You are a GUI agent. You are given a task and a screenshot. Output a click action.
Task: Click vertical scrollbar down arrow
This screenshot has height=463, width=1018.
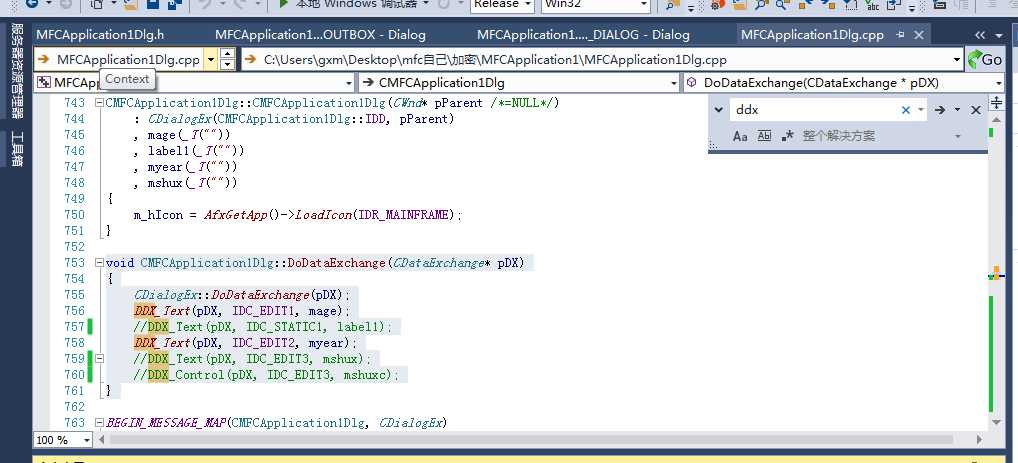(x=996, y=423)
